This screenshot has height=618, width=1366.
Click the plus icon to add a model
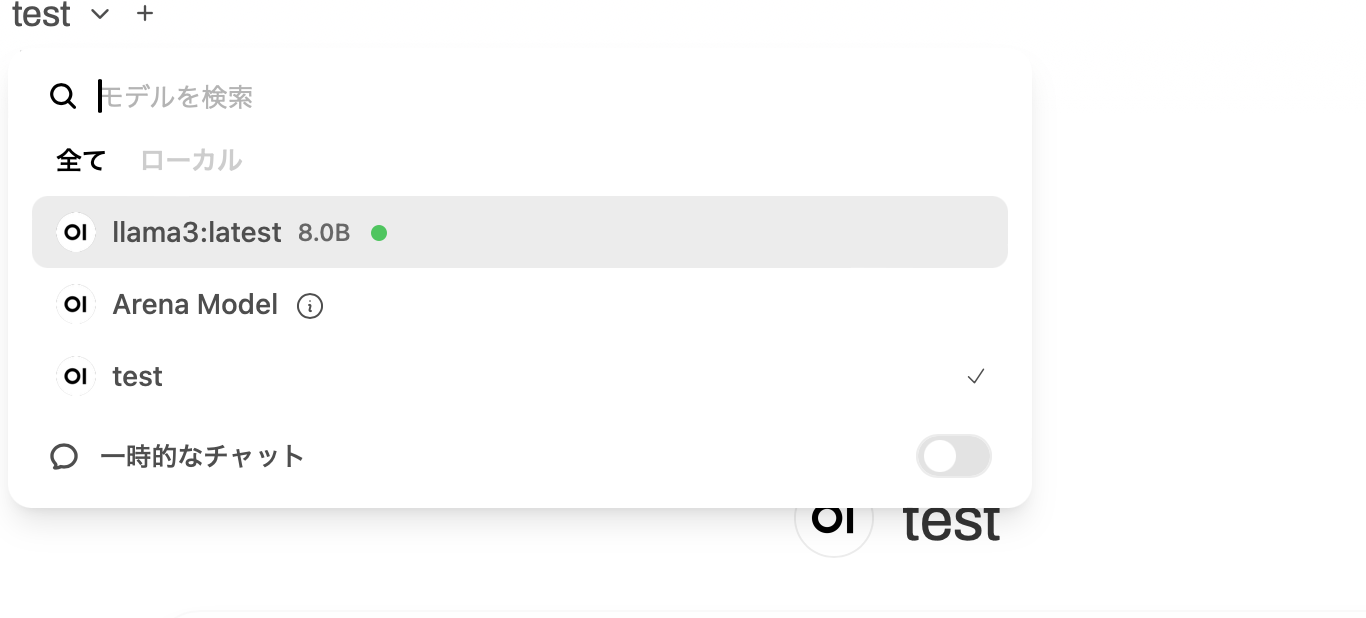pos(145,14)
